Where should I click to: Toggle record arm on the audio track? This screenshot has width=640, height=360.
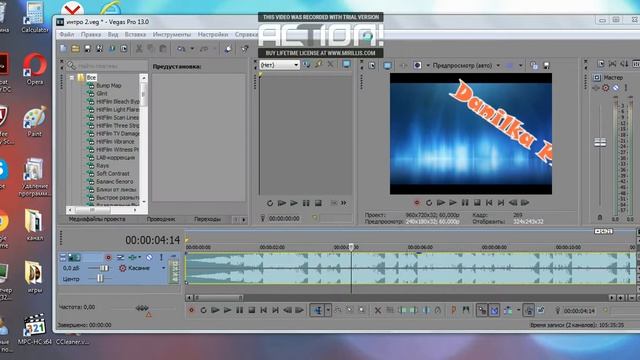(108, 257)
